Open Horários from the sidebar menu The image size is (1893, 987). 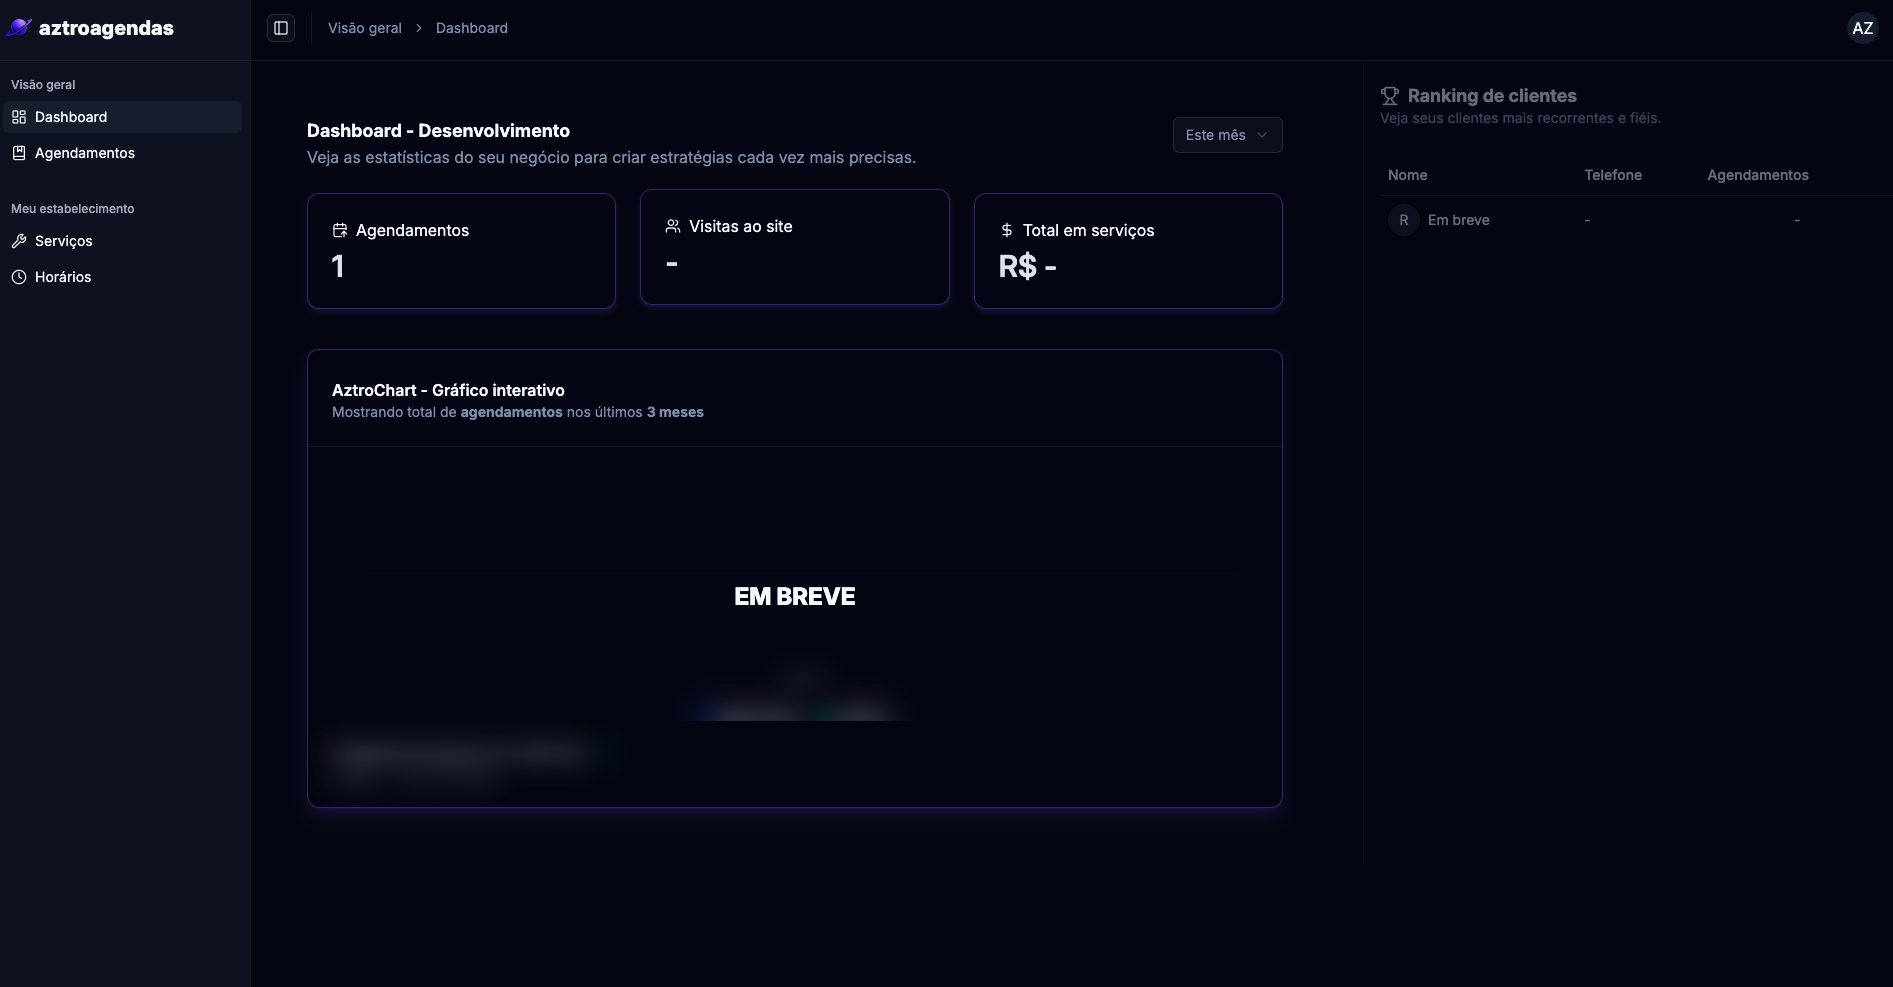pos(63,277)
